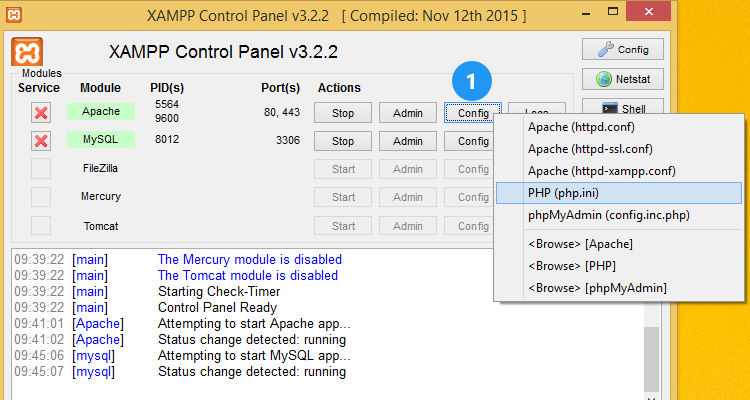Check the Tomcat service box
The image size is (750, 400).
tap(41, 225)
